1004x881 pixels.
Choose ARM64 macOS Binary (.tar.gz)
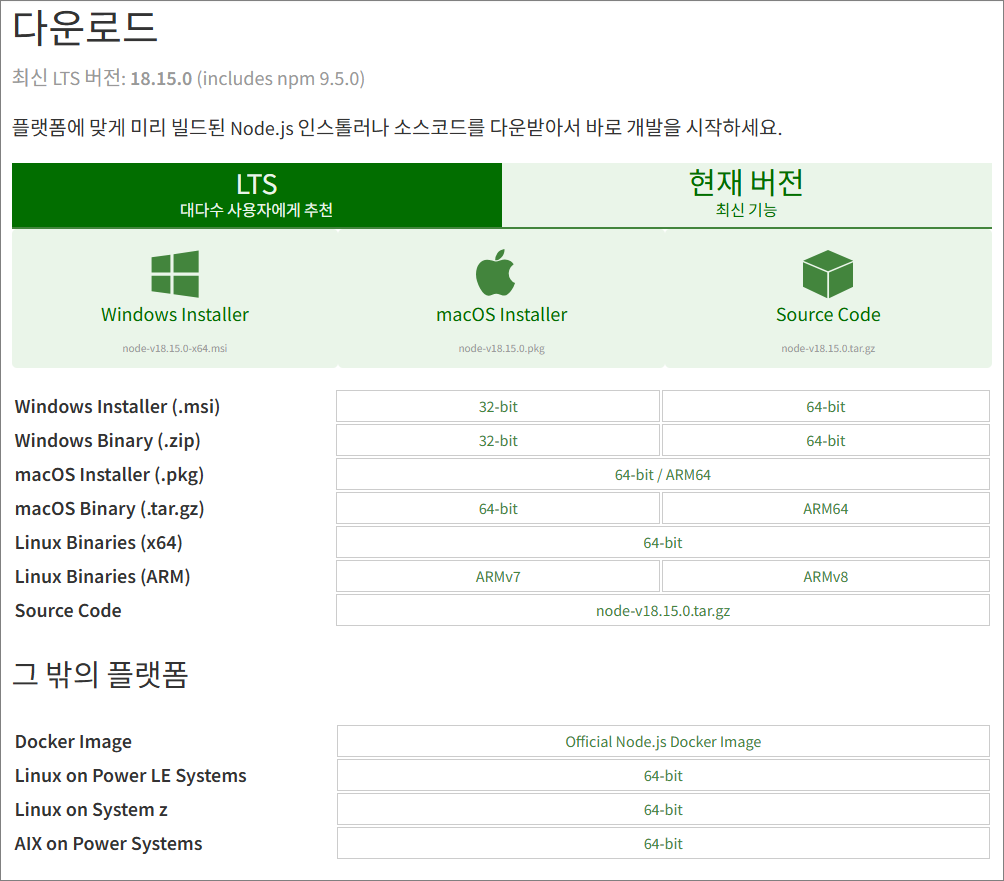(x=826, y=508)
